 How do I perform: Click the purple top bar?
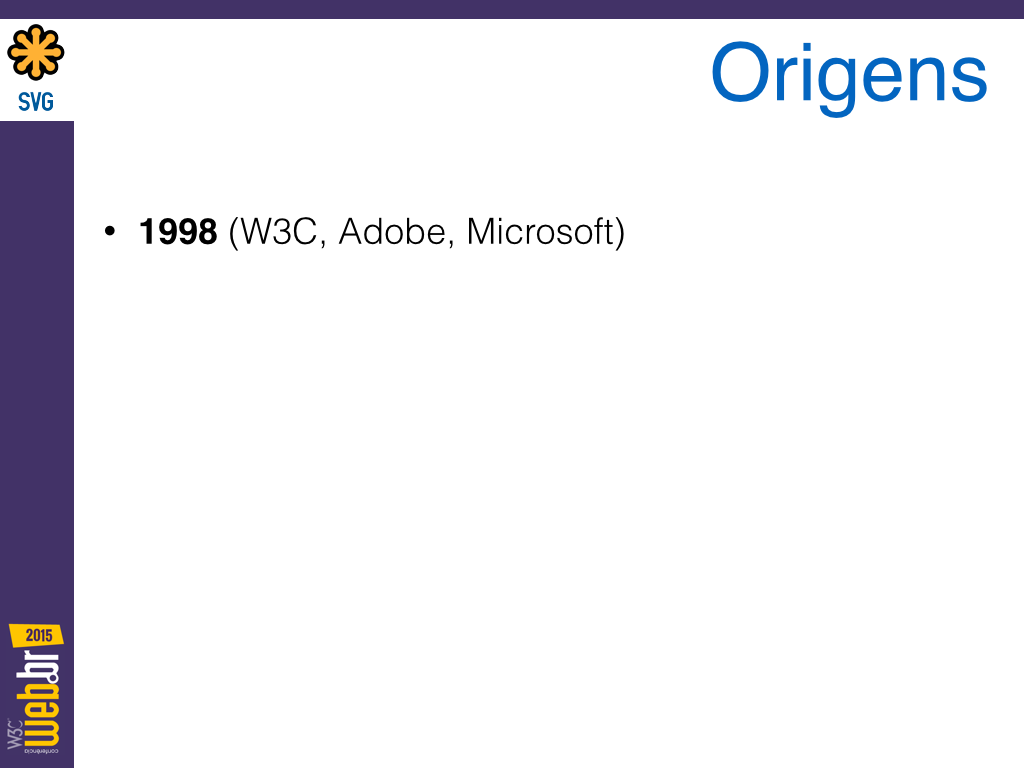pos(512,9)
